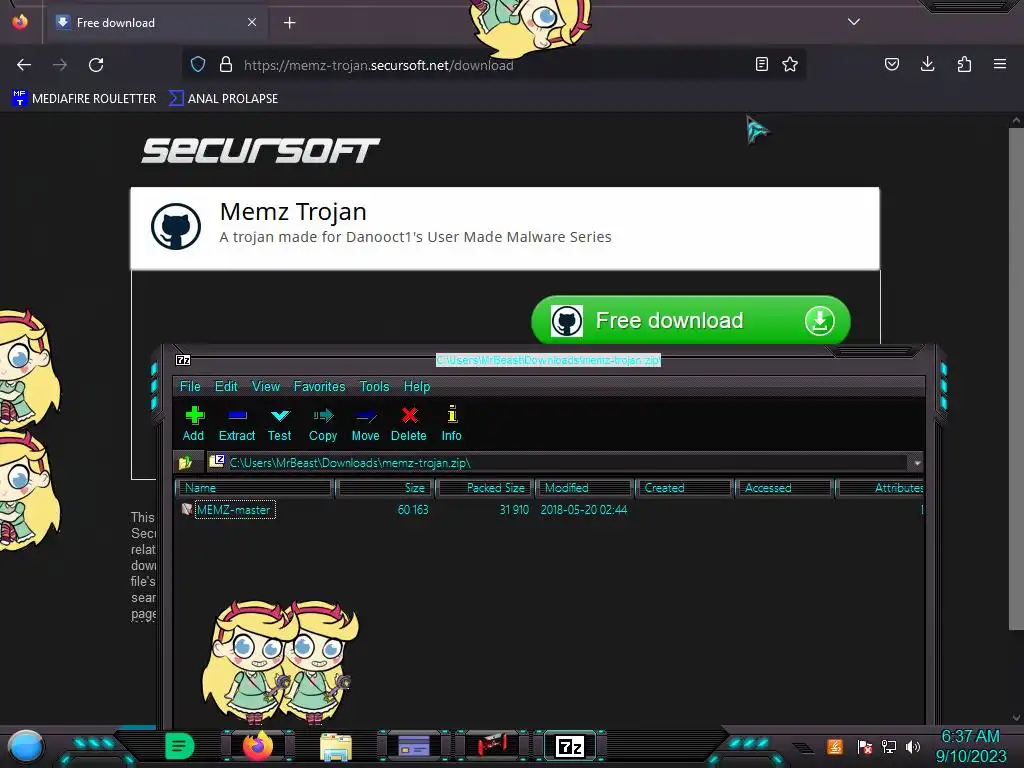Select the Copy tool in 7-Zip
Image resolution: width=1024 pixels, height=768 pixels.
(x=323, y=423)
